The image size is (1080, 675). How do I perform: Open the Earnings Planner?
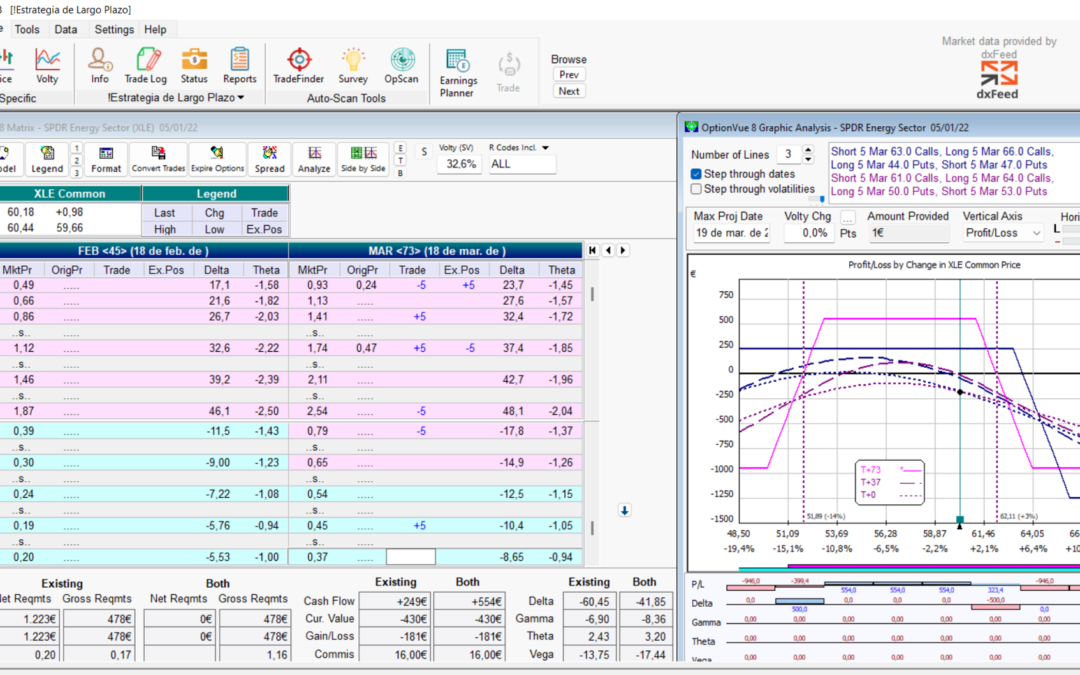click(x=457, y=73)
